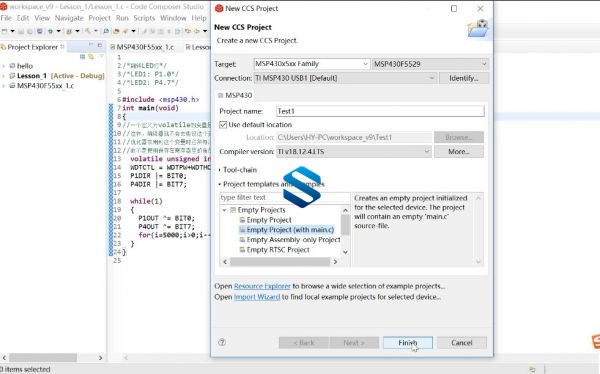Select Empty Assembly-only Project template

290,240
